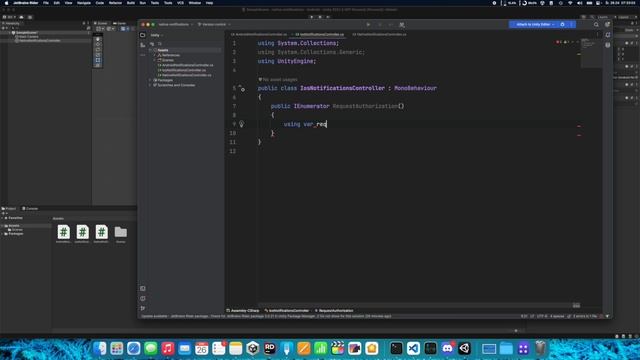Click the Rider Search Everywhere magnifier
The image size is (640, 360).
click(596, 24)
